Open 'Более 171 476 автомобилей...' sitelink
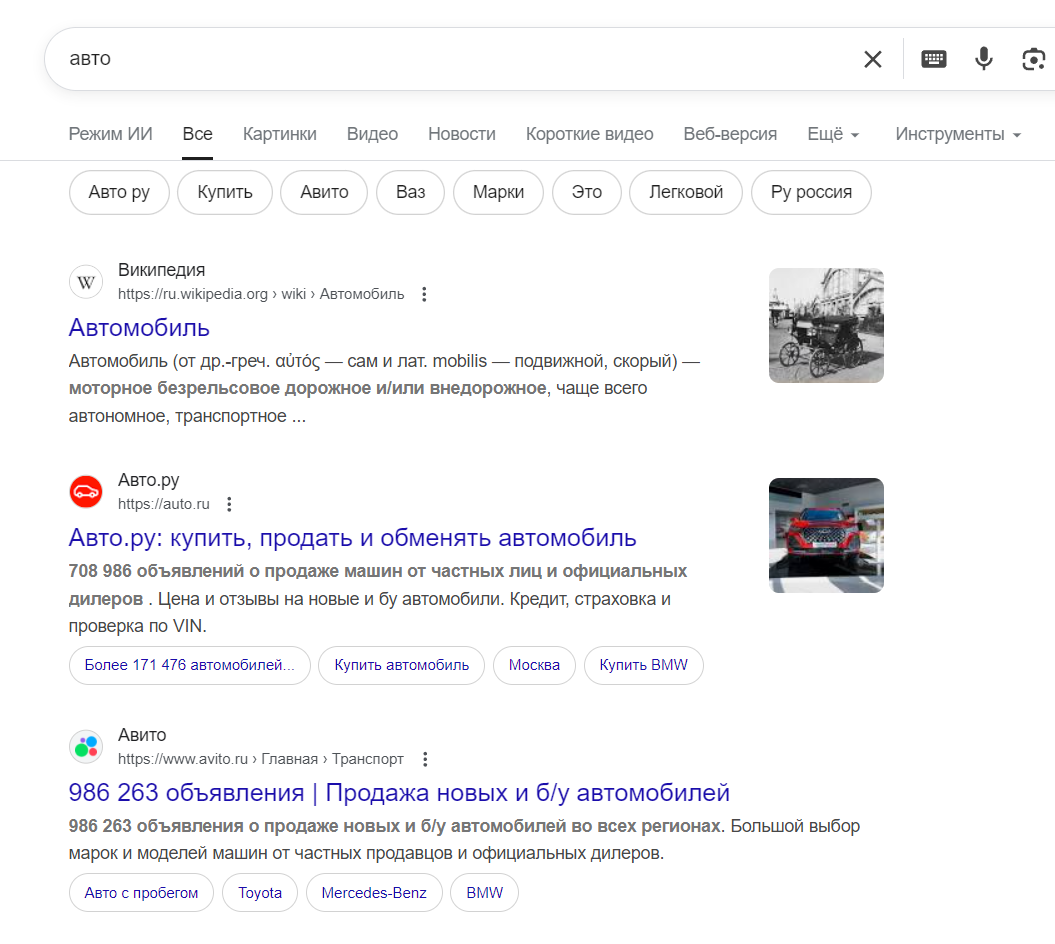The image size is (1055, 944). 190,665
